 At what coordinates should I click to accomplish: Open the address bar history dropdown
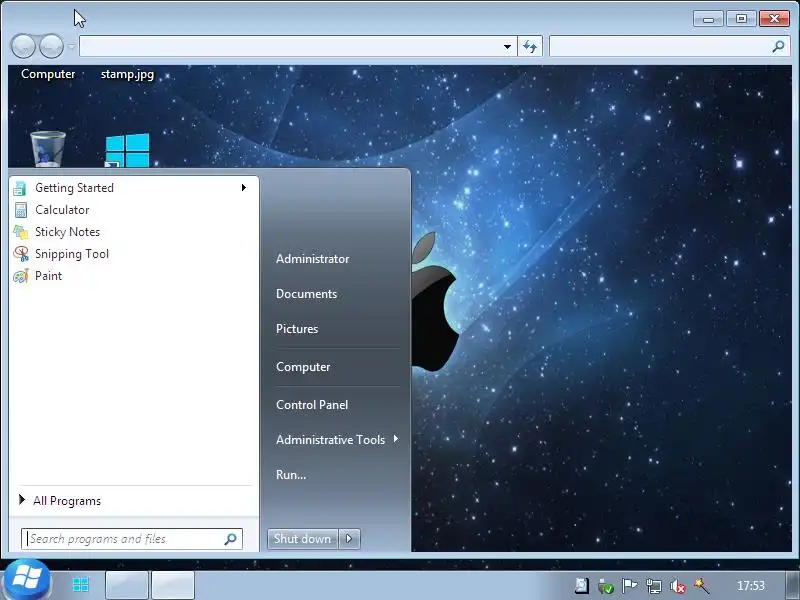tap(507, 46)
